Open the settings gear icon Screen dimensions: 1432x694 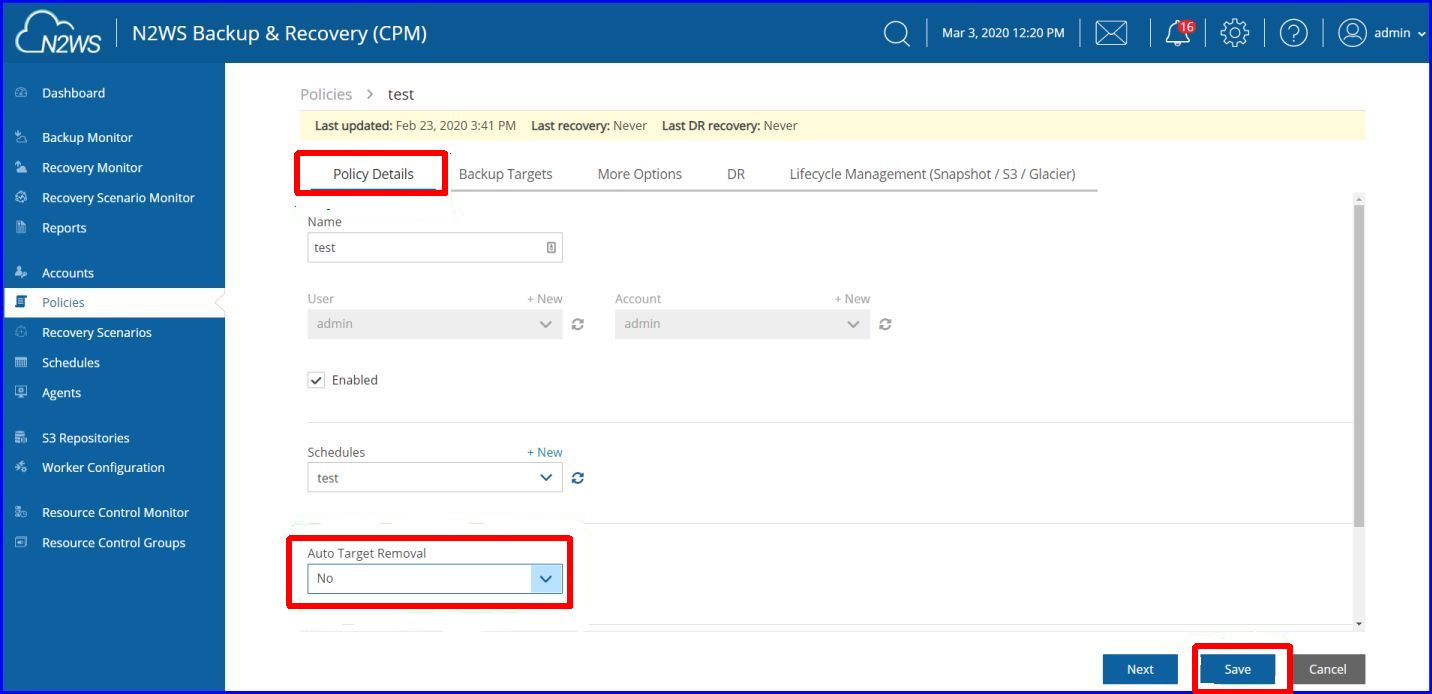[1235, 33]
